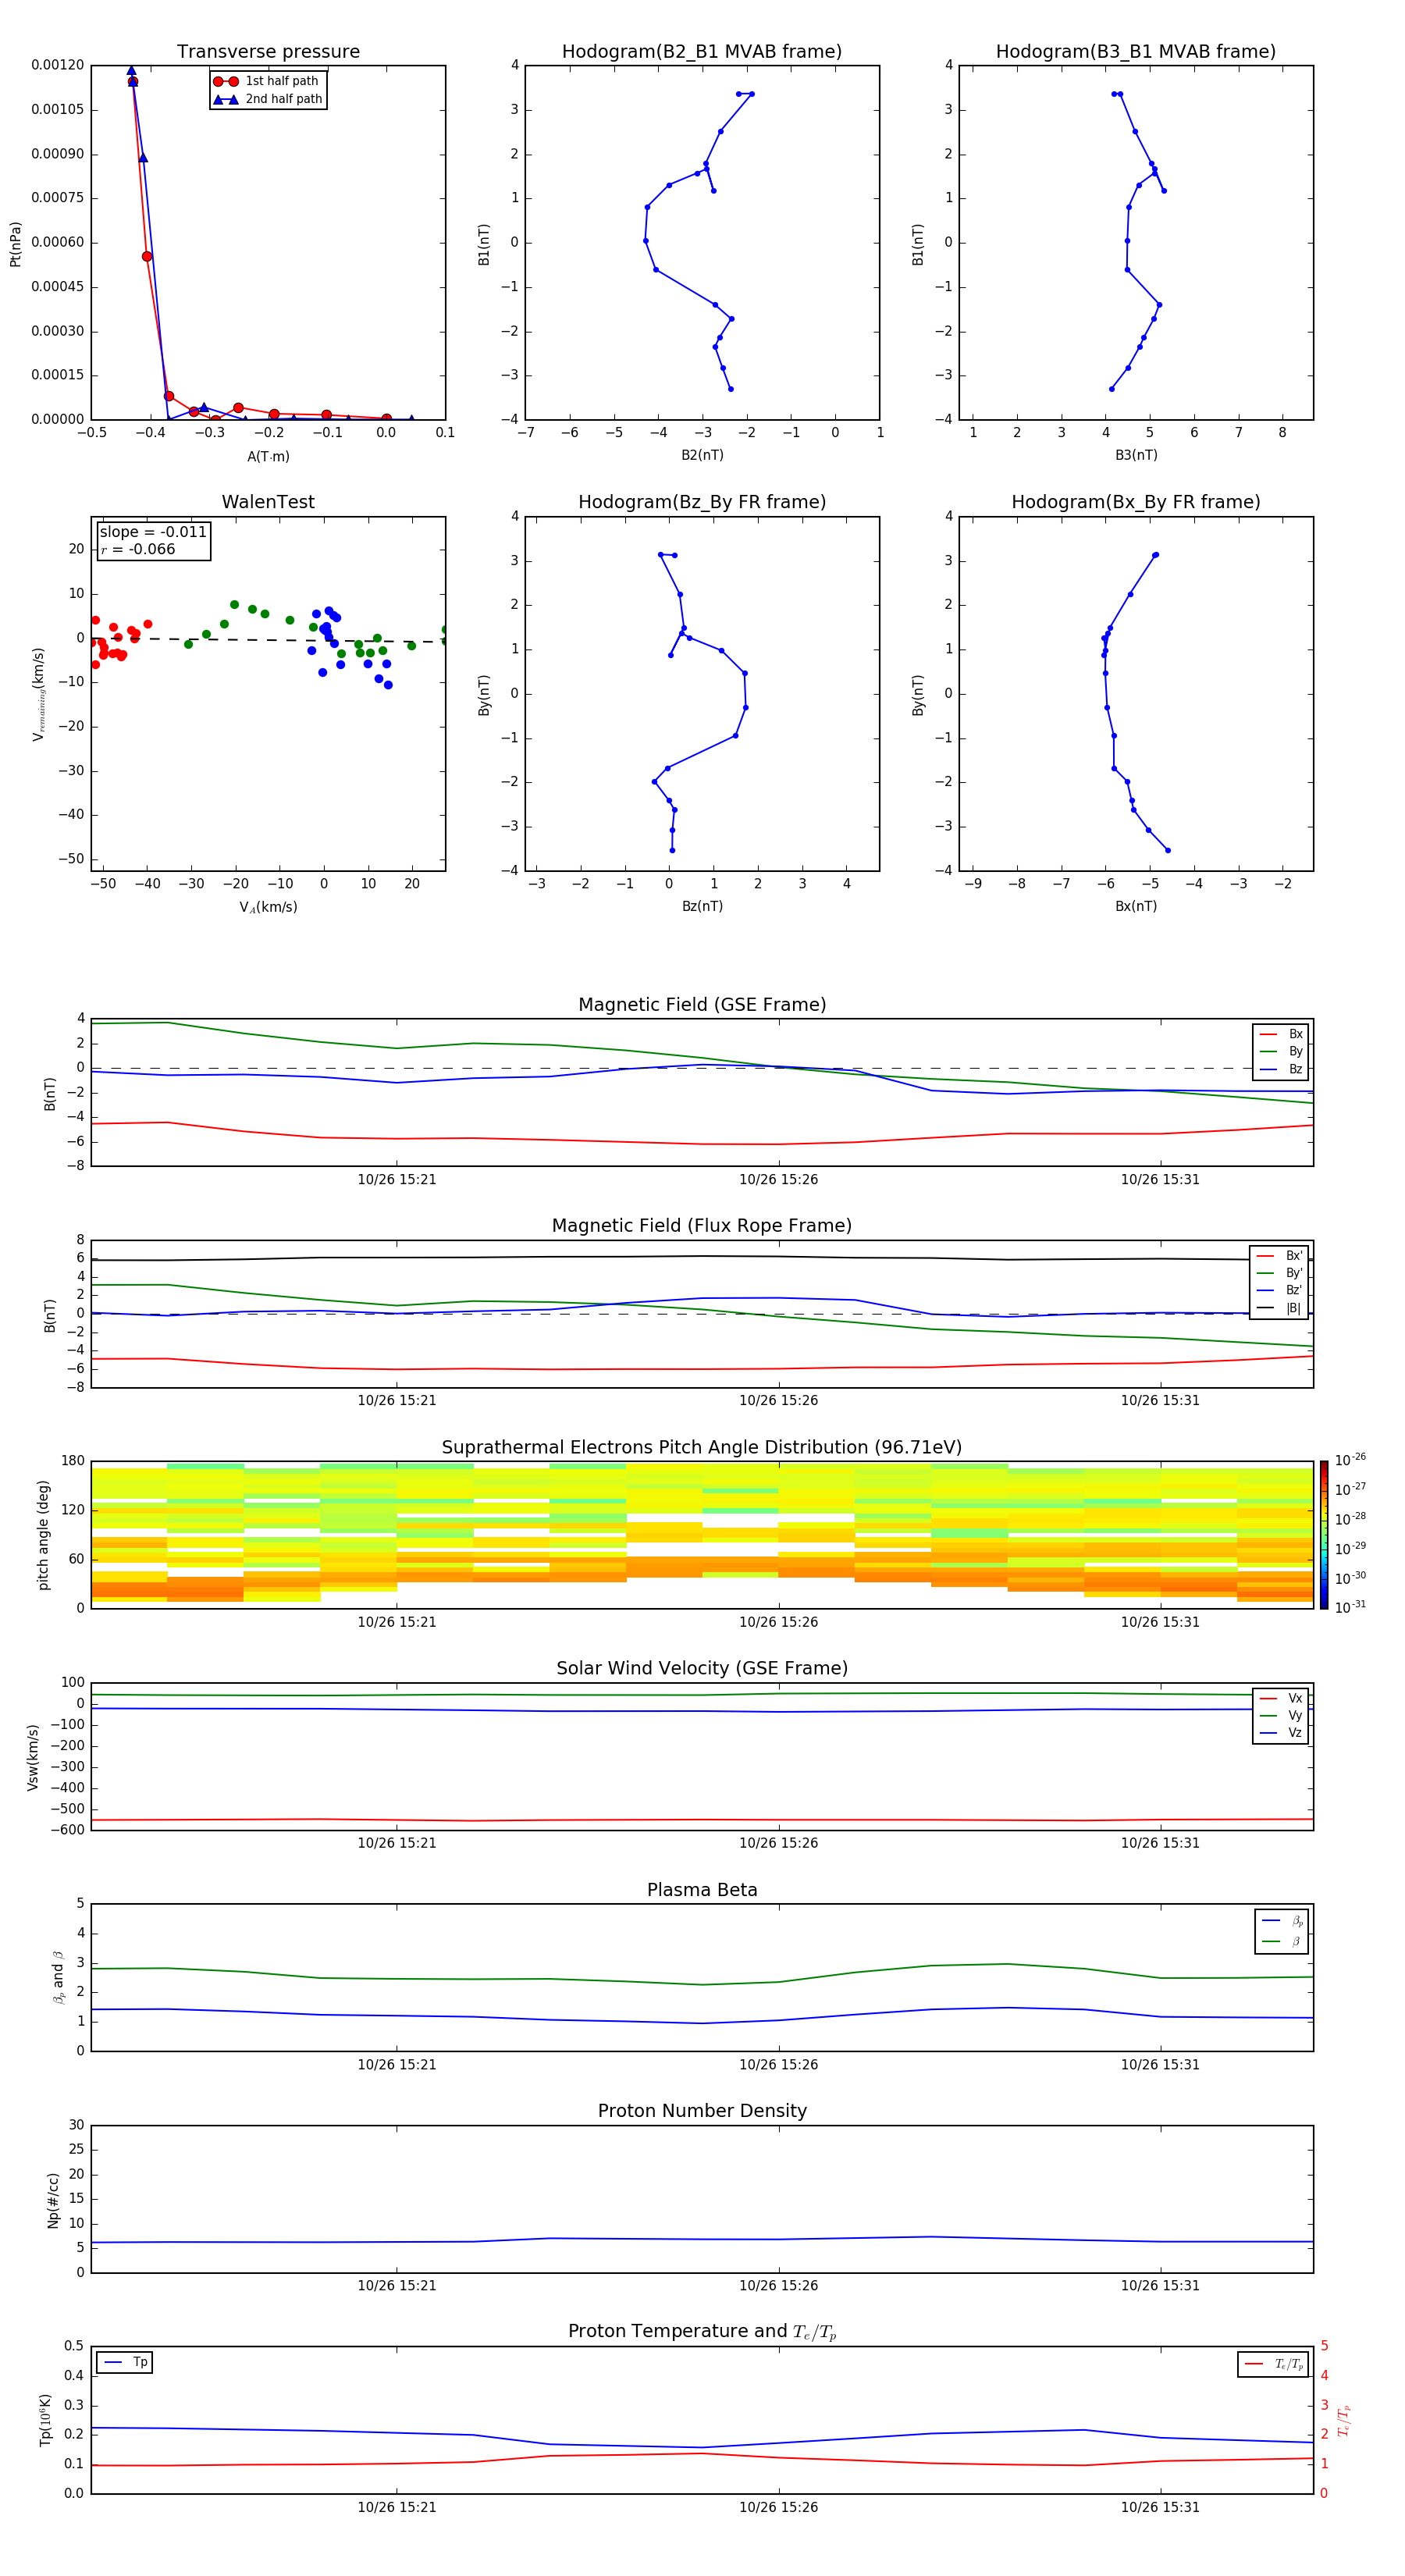Click the 'B3(nT)' x-axis label
Screen dimensions: 1405x2576
click(x=1136, y=456)
